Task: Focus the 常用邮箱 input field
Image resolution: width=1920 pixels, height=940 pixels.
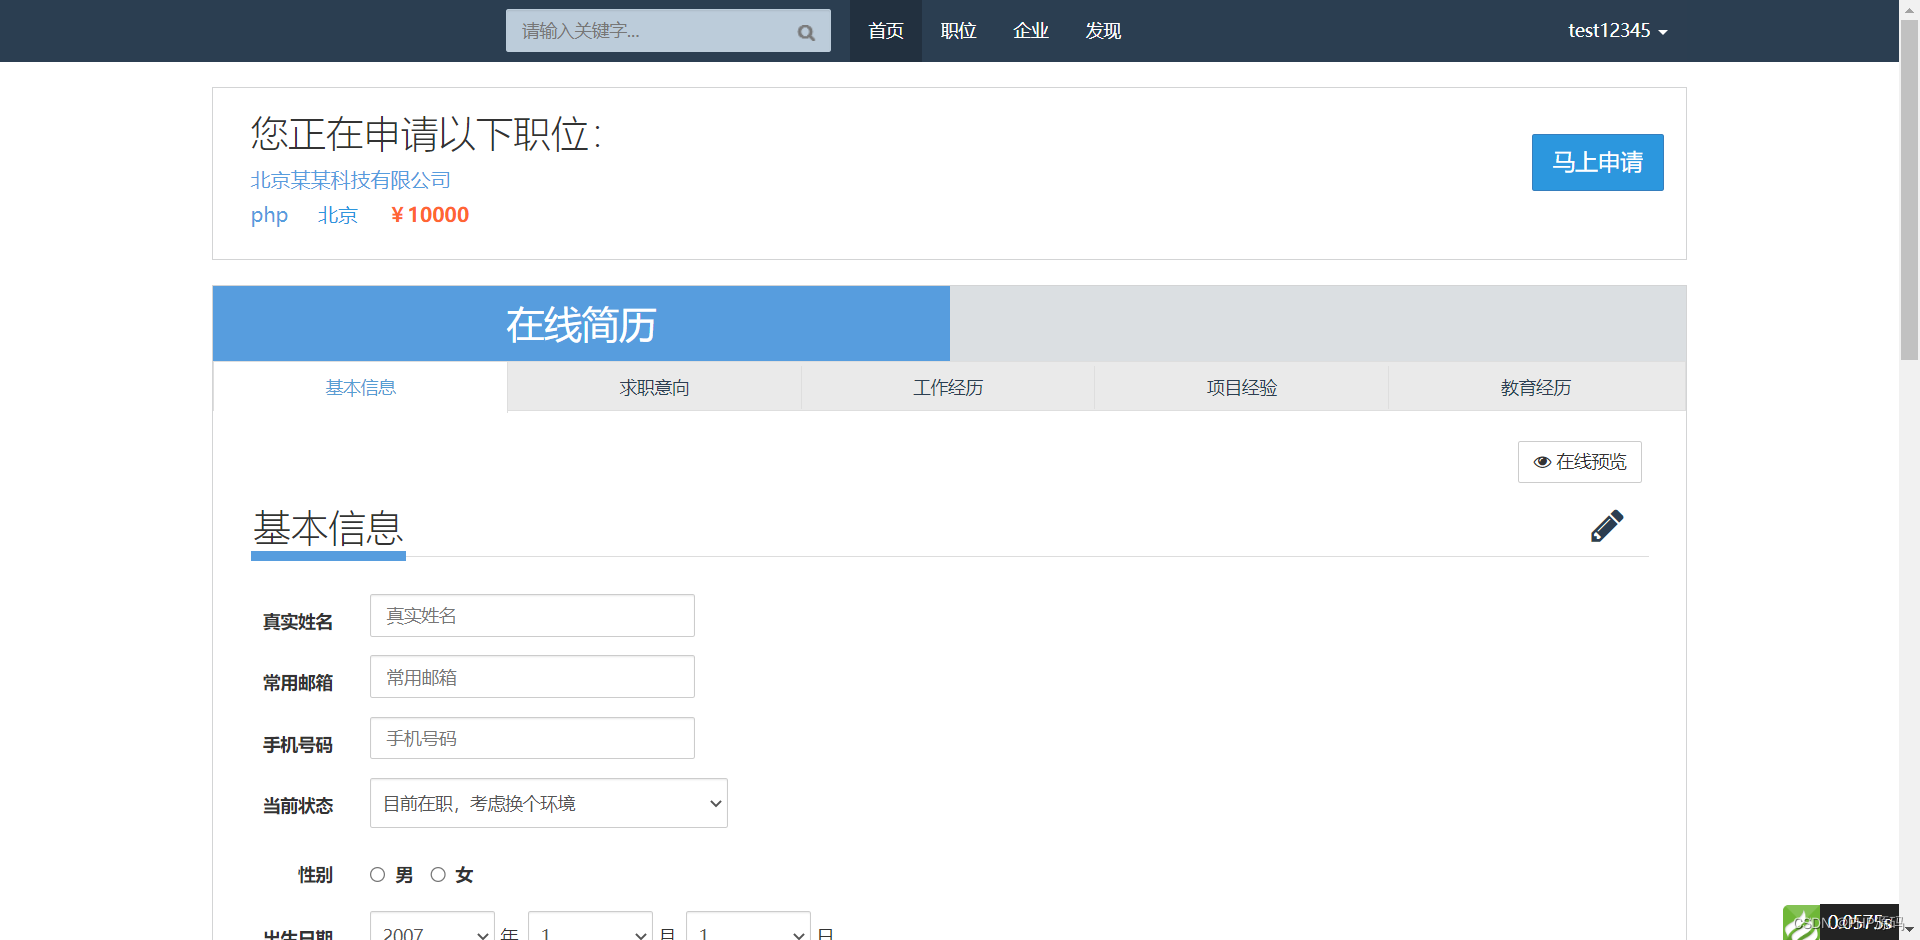Action: click(532, 677)
